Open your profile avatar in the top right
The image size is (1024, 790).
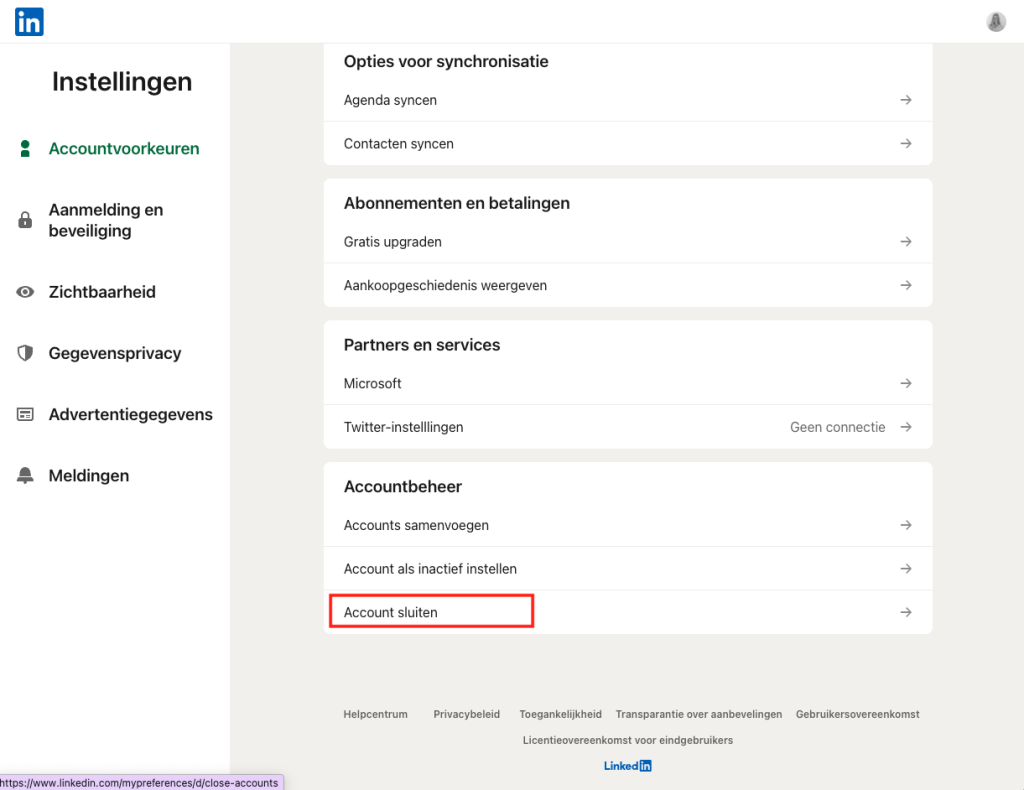[x=995, y=21]
